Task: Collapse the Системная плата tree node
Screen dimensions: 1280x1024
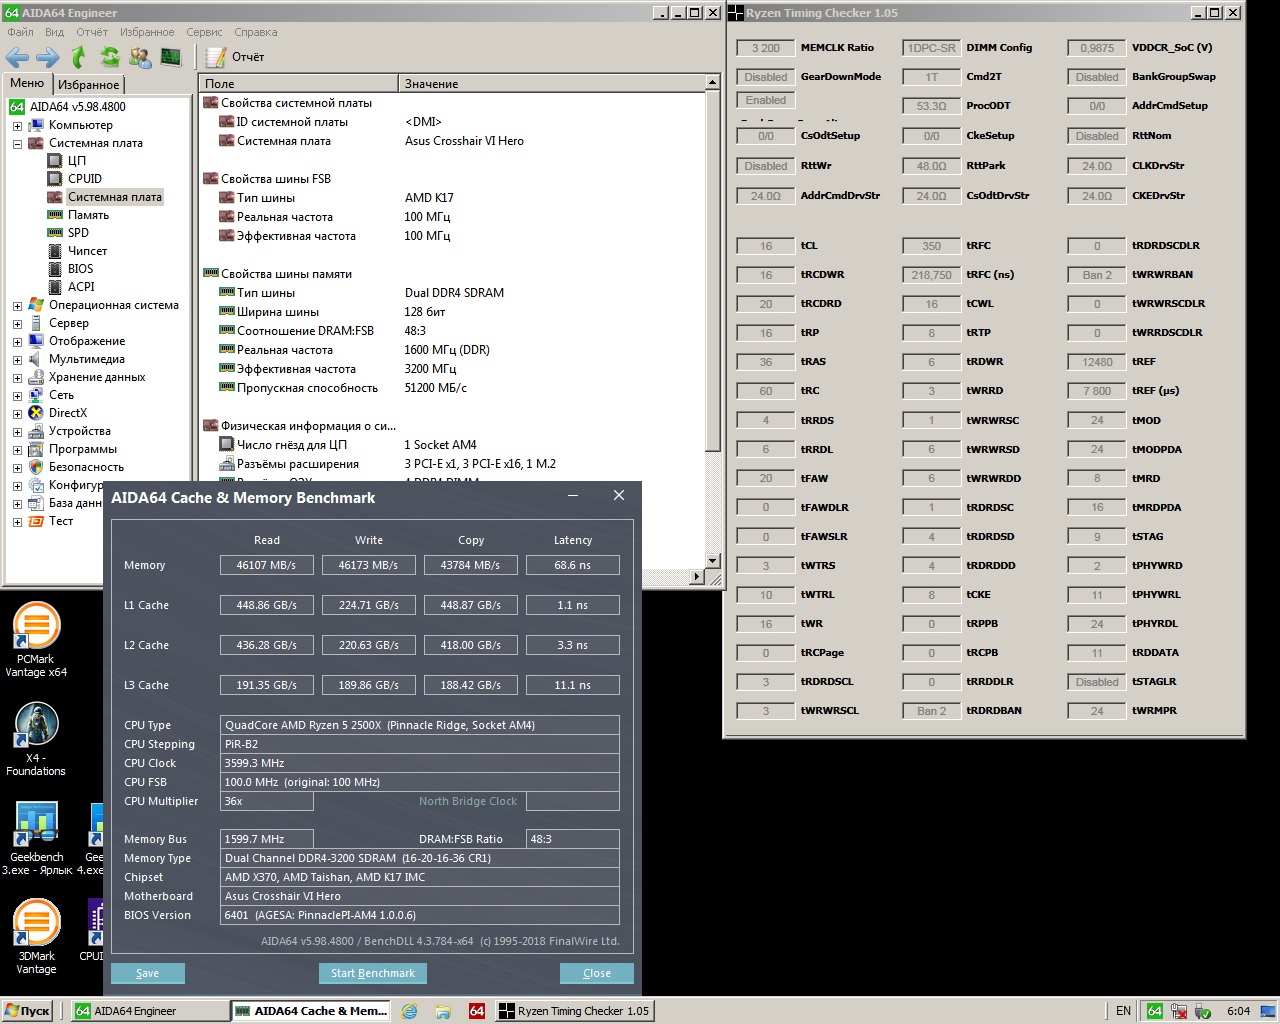Action: tap(17, 144)
